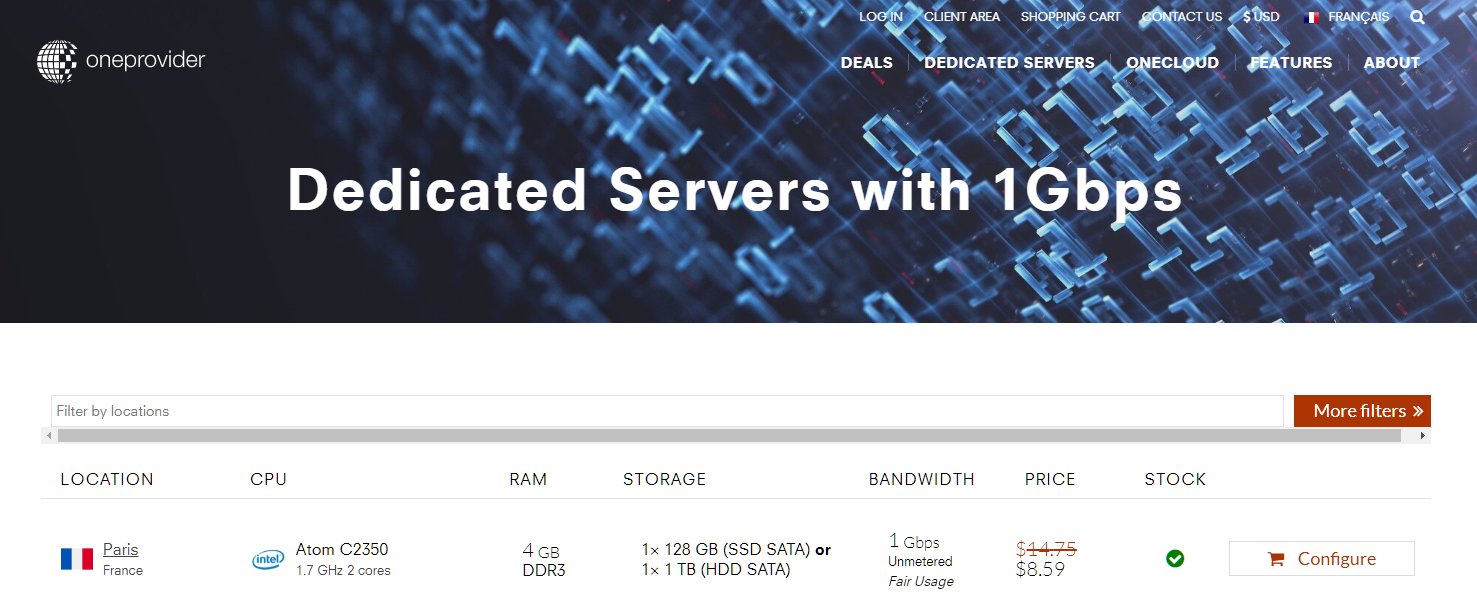This screenshot has width=1477, height=606.
Task: Sort by PRICE column header
Action: [1050, 479]
